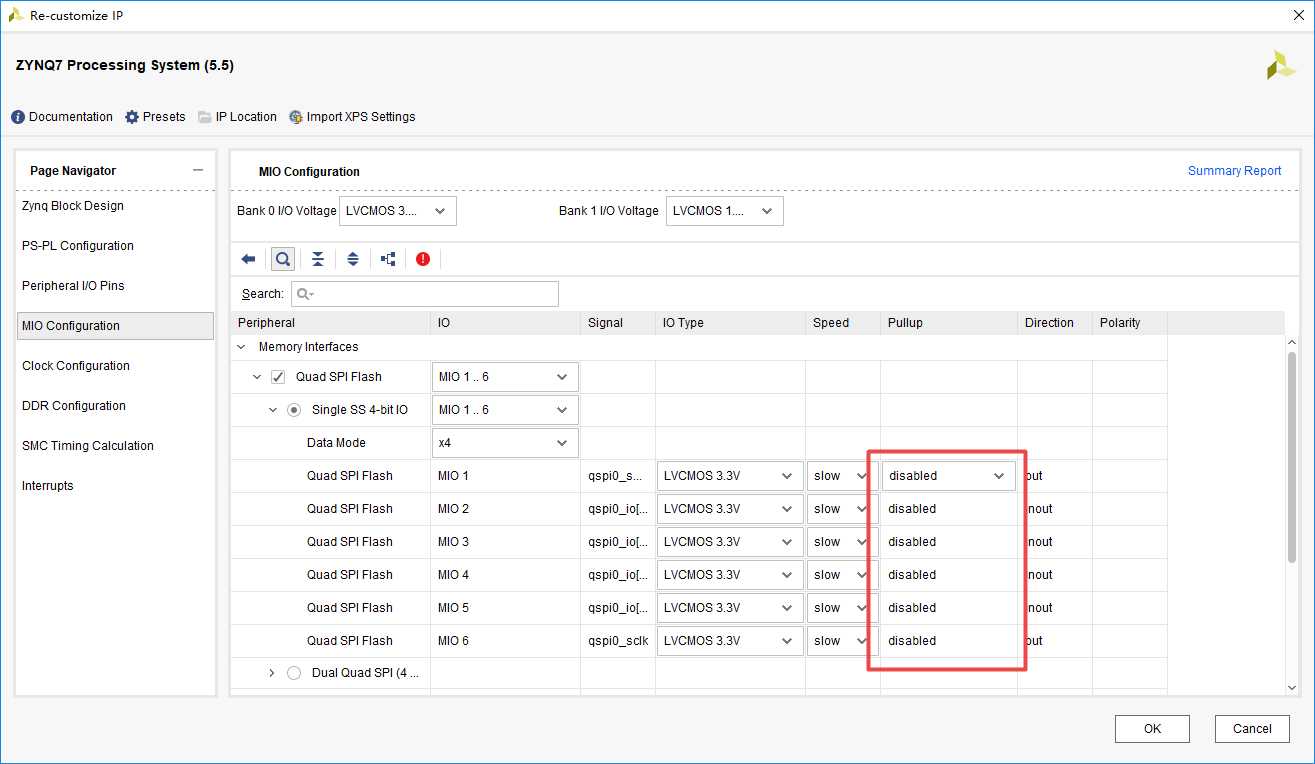The image size is (1315, 764).
Task: Go to Zynq Block Design page
Action: (x=73, y=206)
